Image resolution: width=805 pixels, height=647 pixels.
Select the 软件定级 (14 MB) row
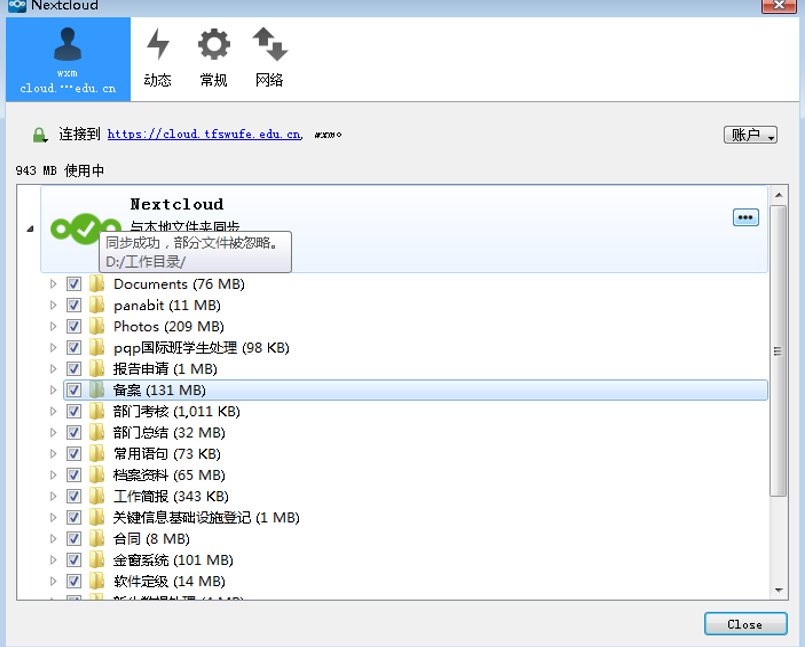(x=416, y=581)
